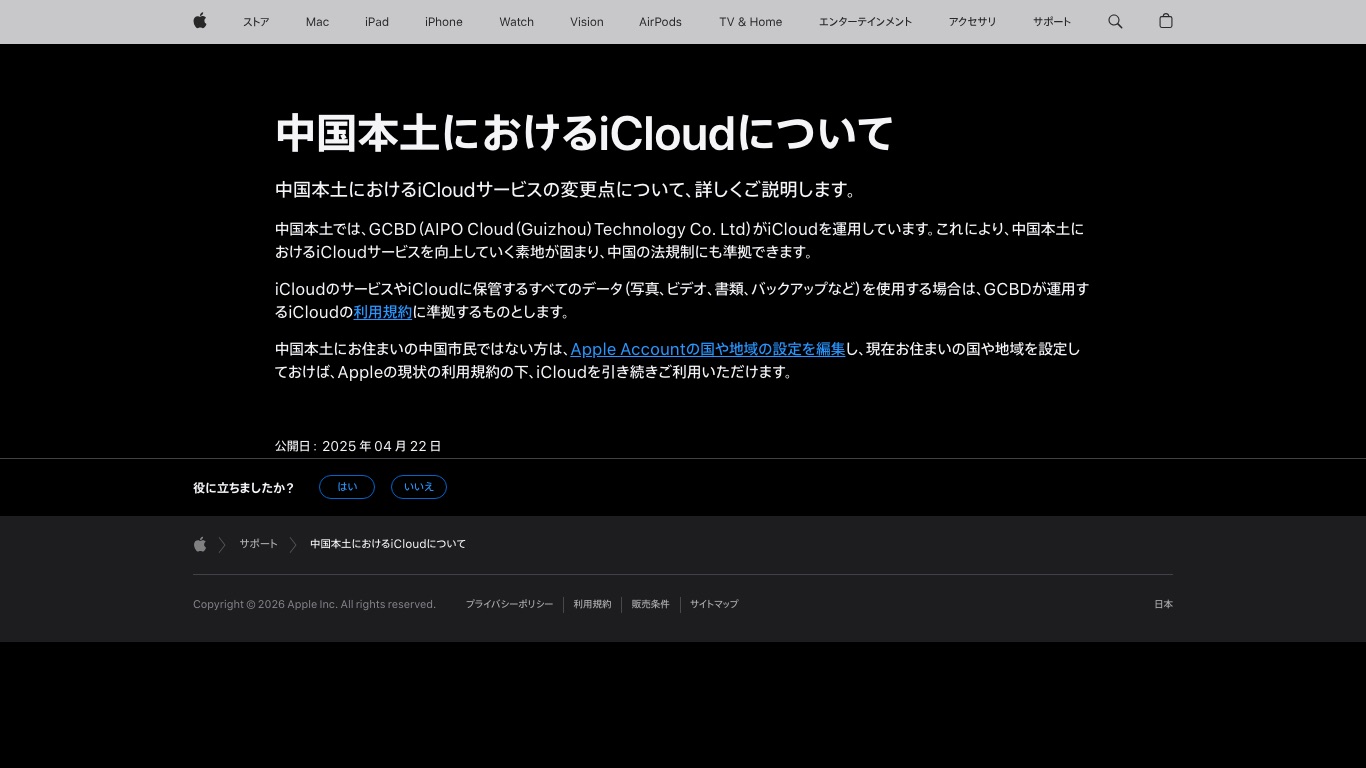Click the published date 2025 年 04 月 22 日

[x=382, y=446]
